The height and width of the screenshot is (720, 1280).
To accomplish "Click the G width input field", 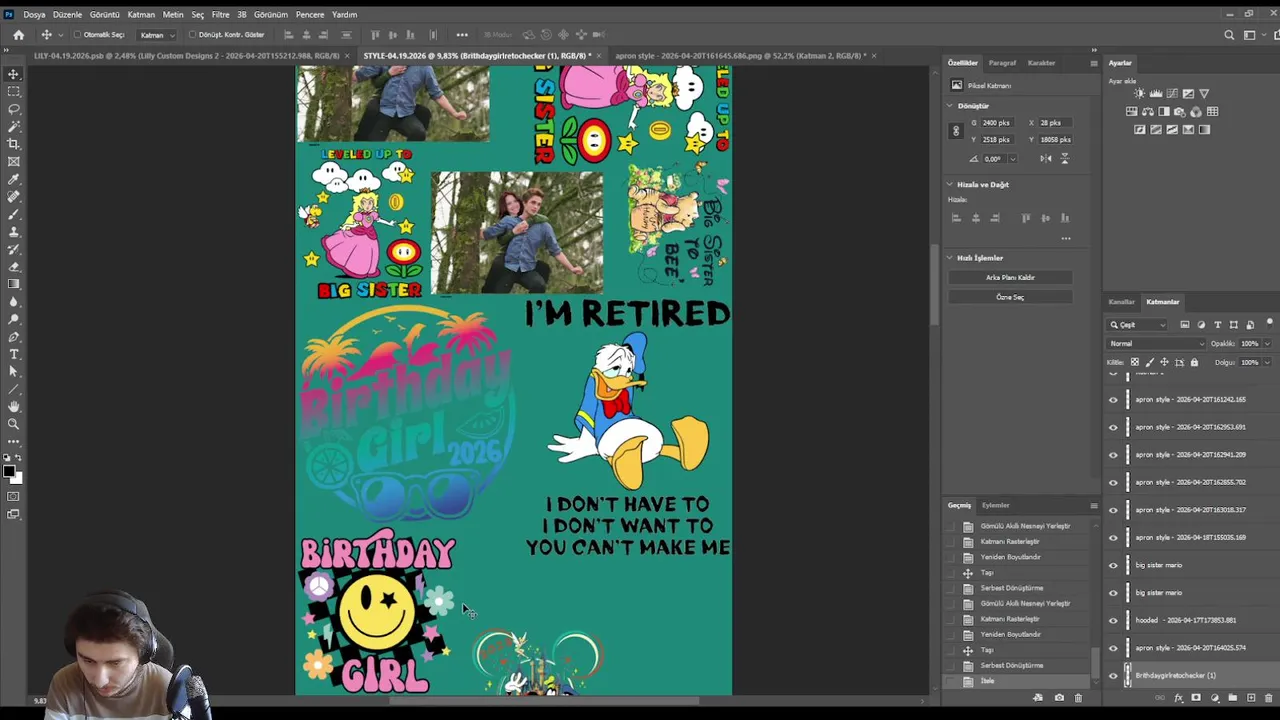I will 997,123.
